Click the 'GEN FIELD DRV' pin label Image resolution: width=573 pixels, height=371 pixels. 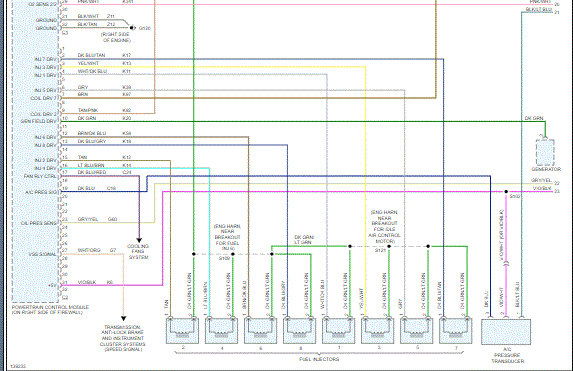pyautogui.click(x=39, y=121)
